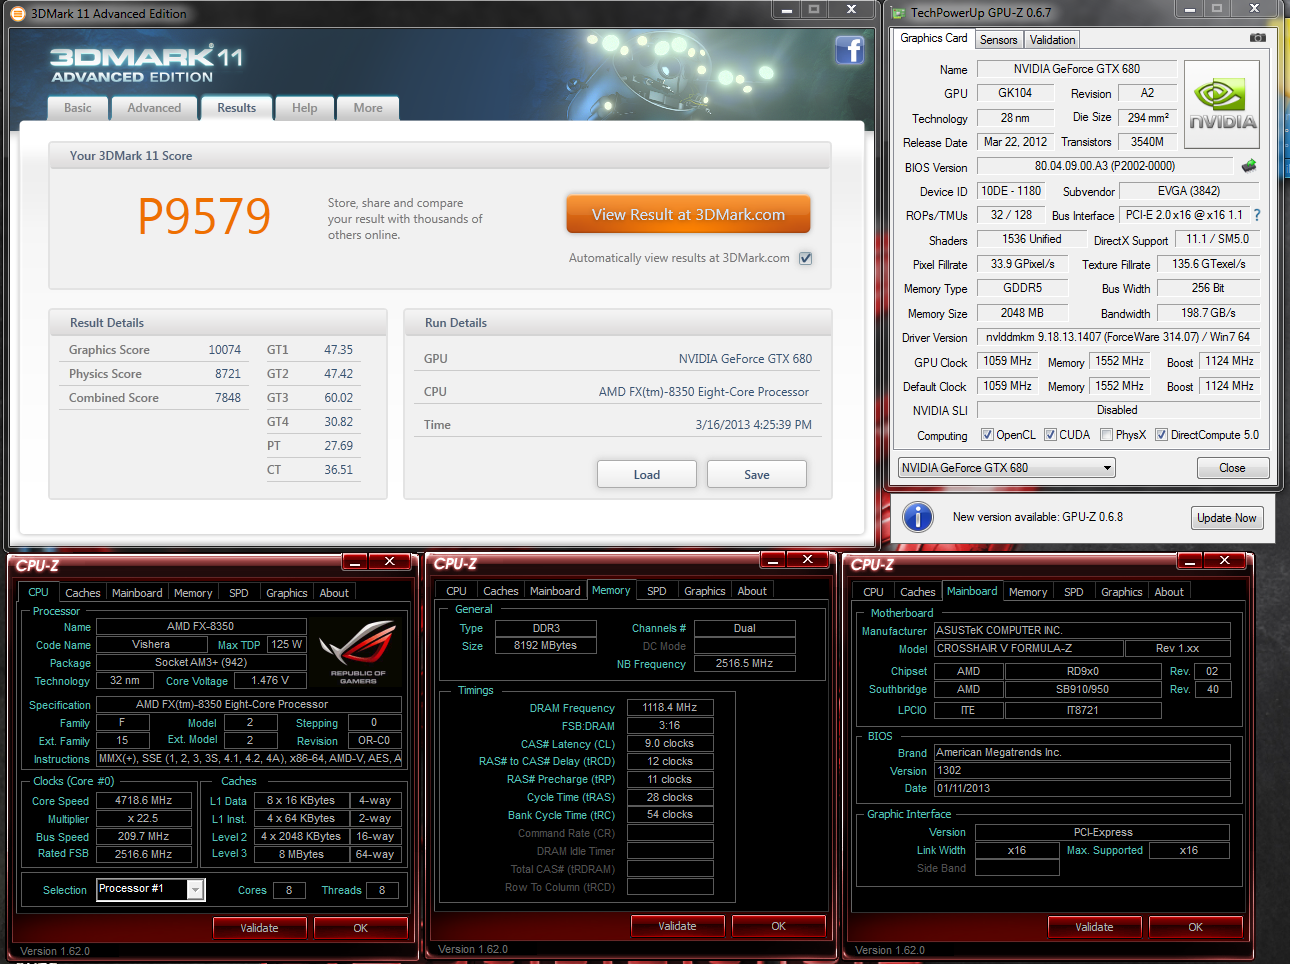
Task: Click the Combined Score value 7848
Action: click(228, 398)
